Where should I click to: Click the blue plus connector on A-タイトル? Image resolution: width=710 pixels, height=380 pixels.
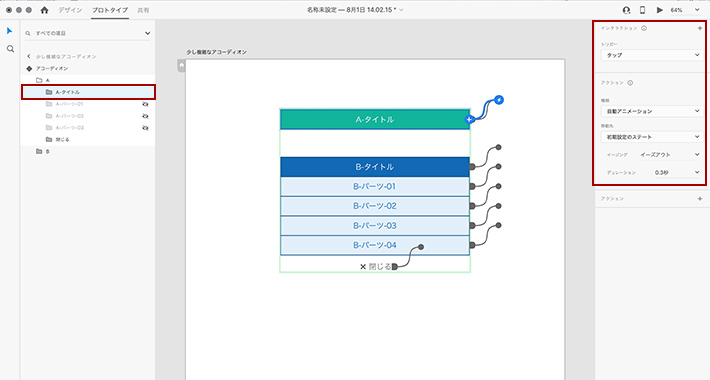pyautogui.click(x=470, y=120)
